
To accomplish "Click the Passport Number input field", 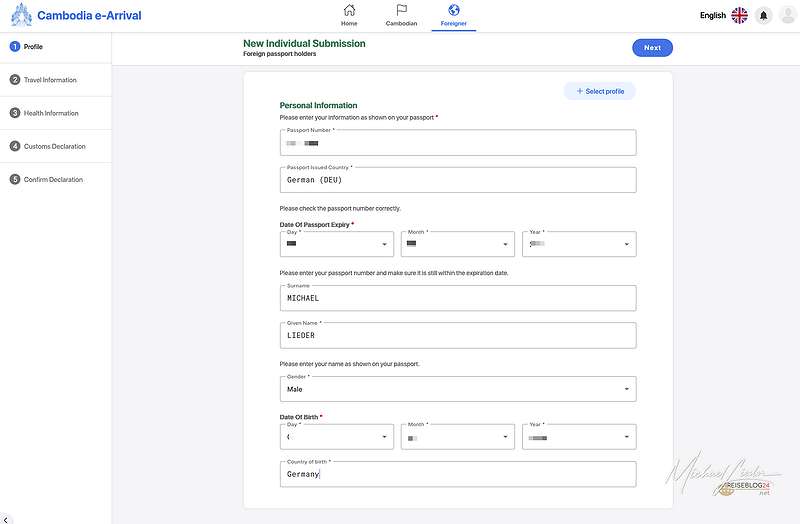I will click(458, 143).
